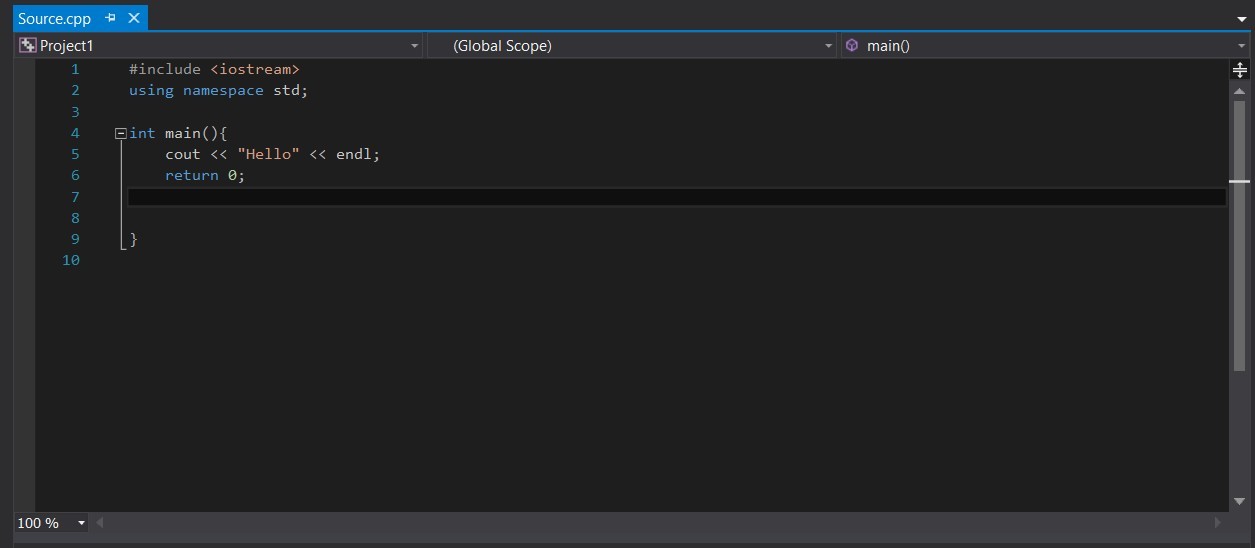Collapse the int main() outlining block
The image size is (1255, 548).
[121, 133]
